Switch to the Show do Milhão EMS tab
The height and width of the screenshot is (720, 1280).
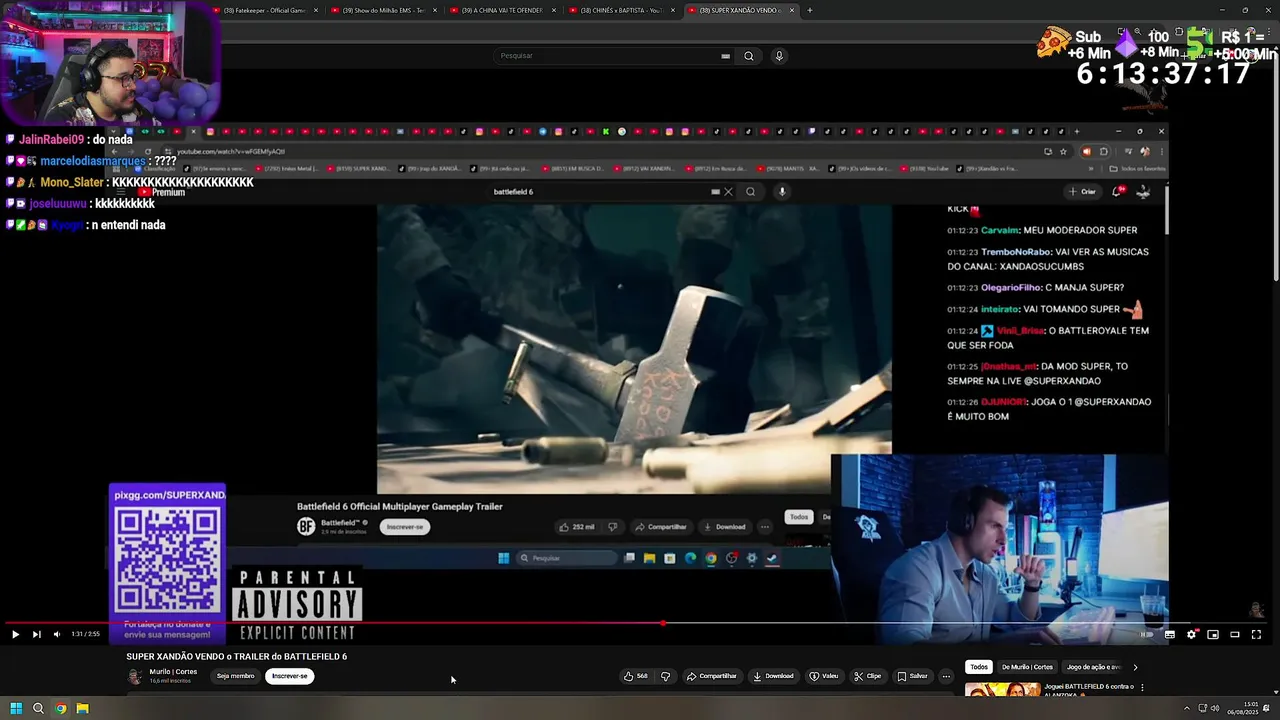click(384, 10)
